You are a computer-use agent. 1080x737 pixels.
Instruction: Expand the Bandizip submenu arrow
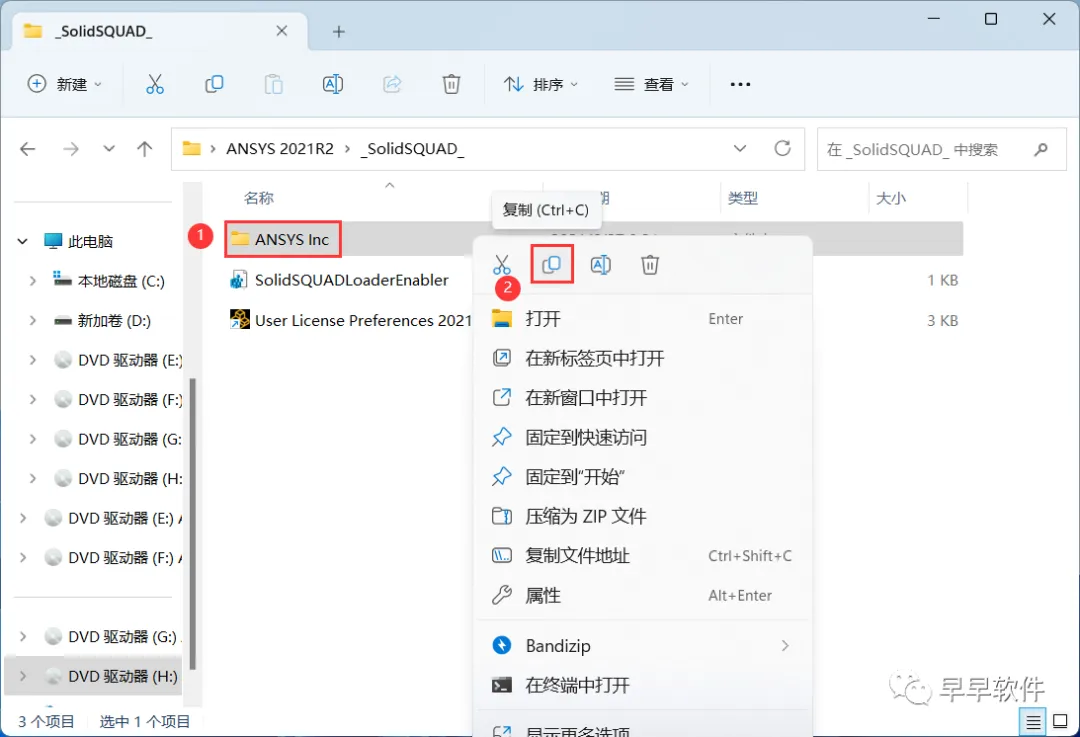click(785, 645)
